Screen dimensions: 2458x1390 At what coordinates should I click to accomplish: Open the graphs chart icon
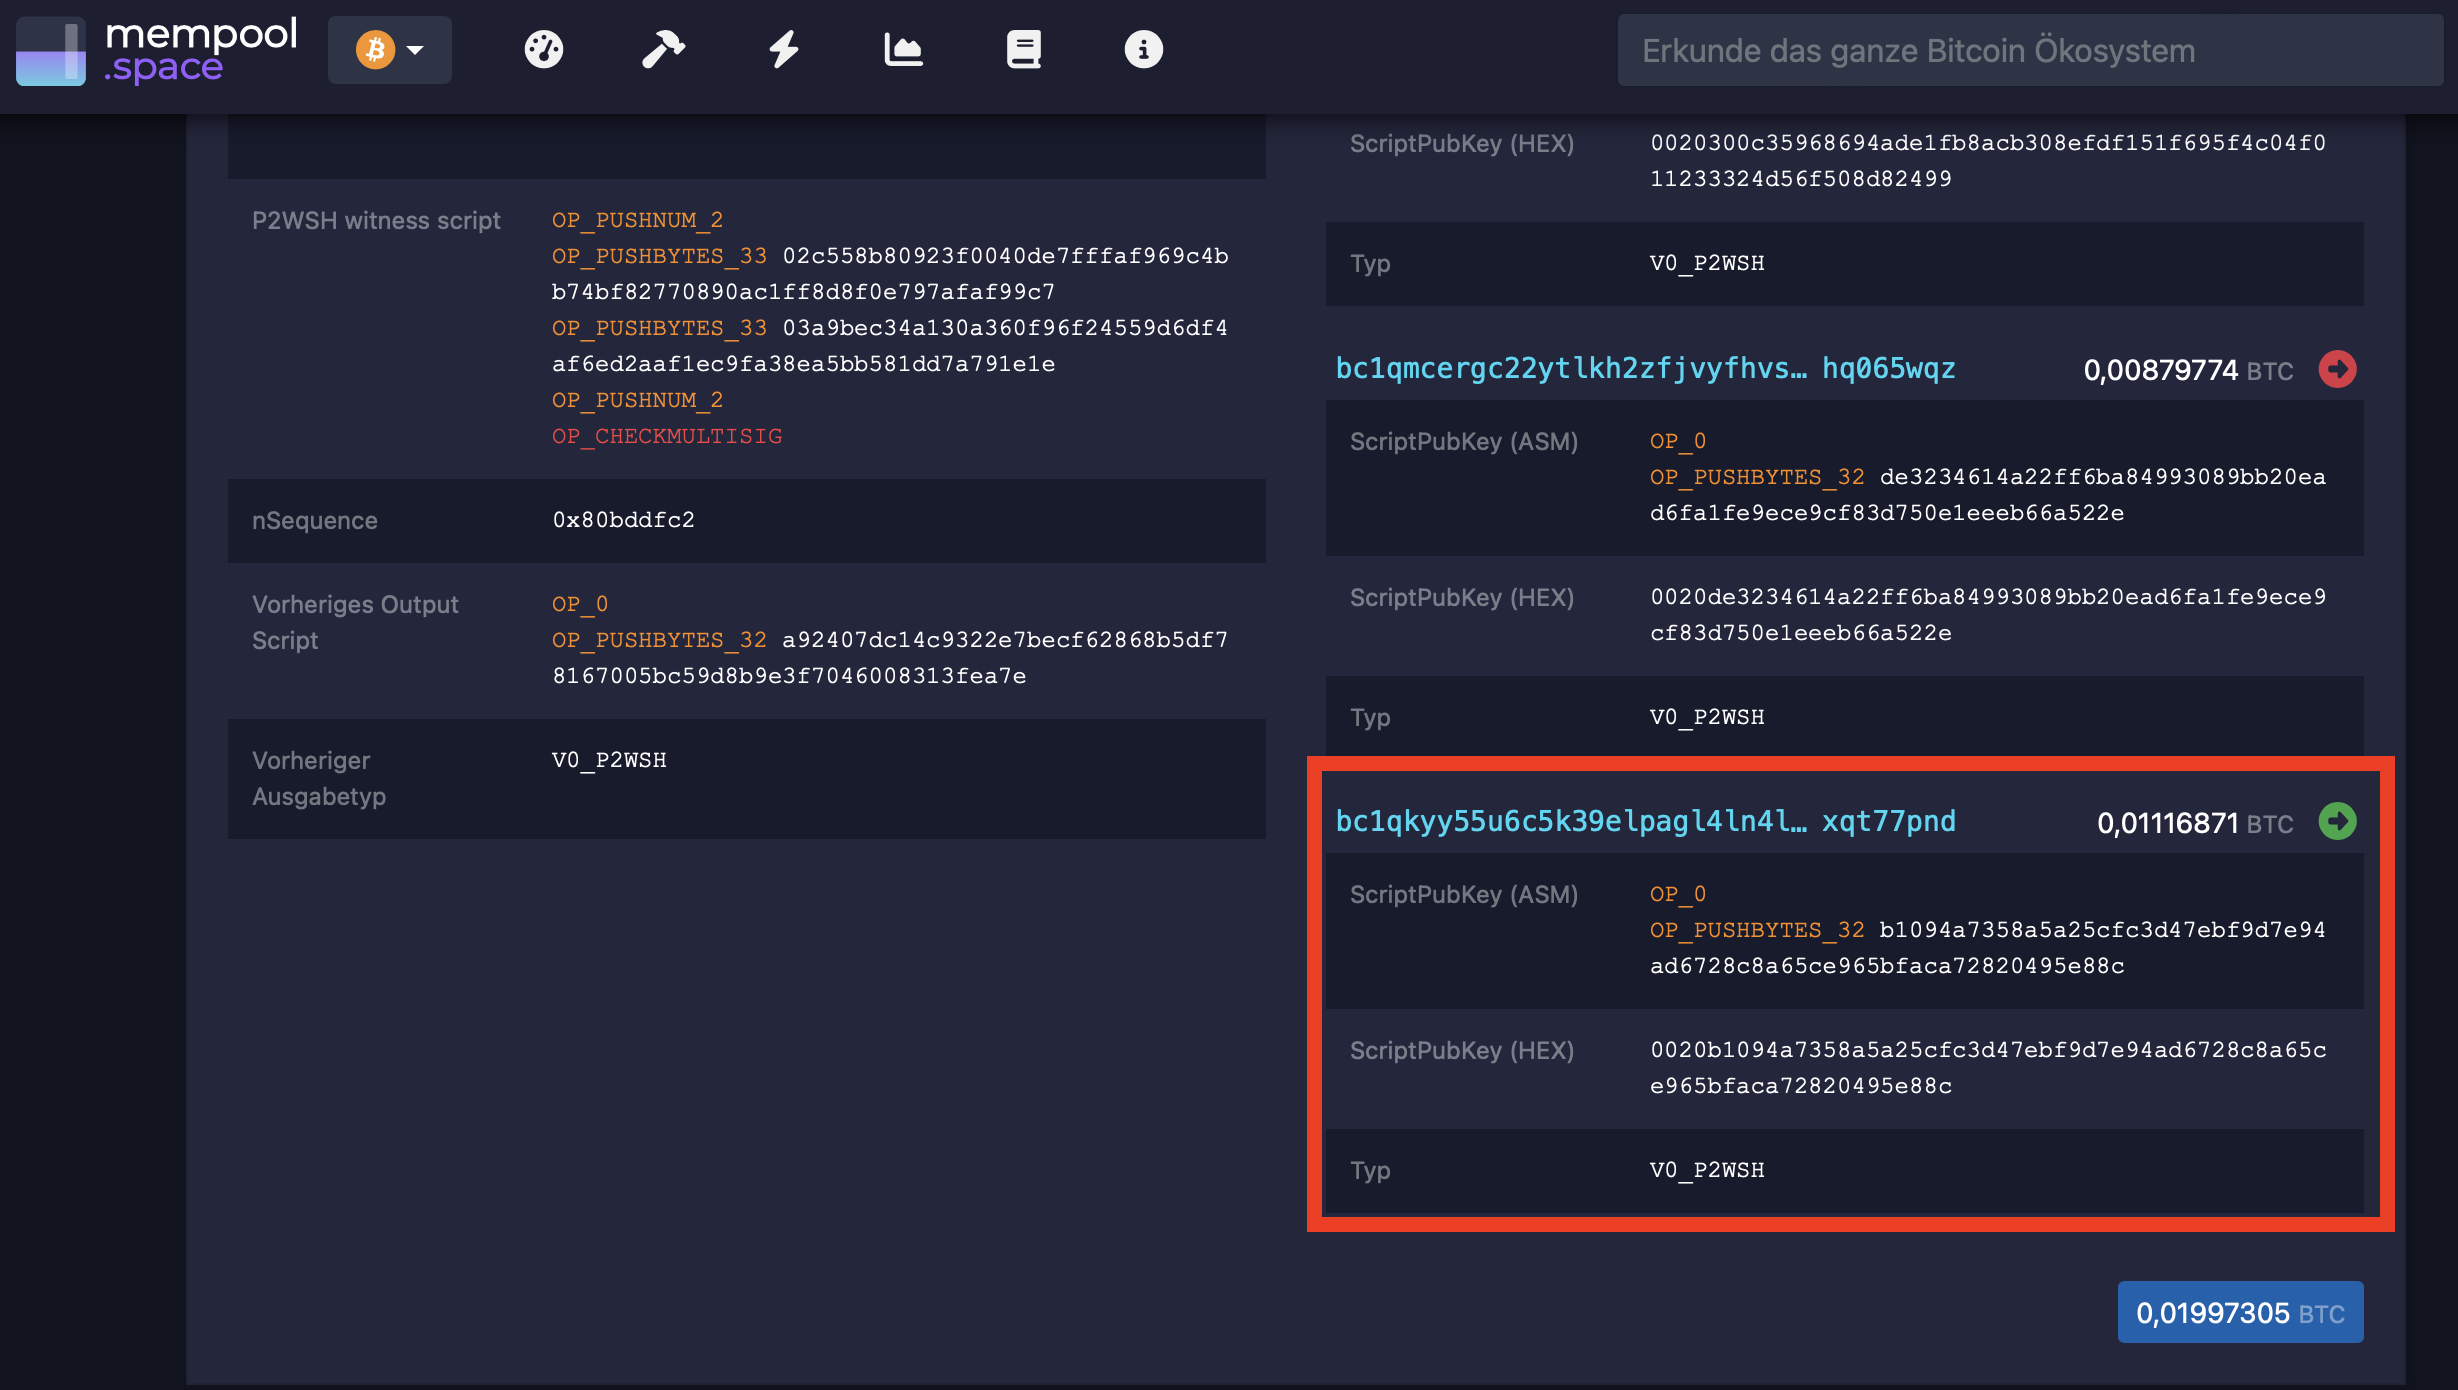click(903, 49)
